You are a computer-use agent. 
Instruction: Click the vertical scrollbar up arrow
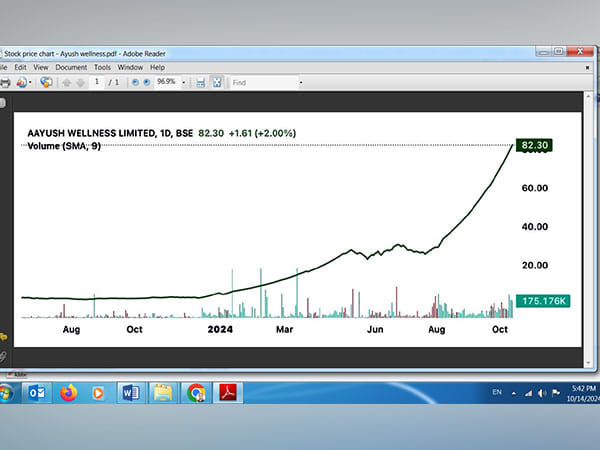(589, 96)
